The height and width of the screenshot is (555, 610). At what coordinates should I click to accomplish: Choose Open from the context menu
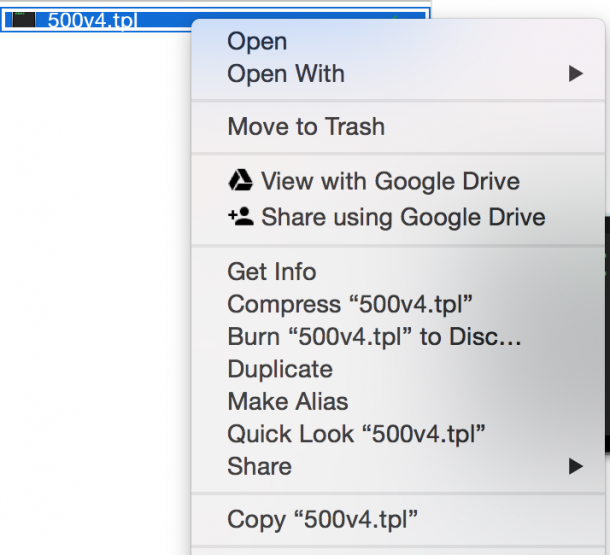[x=257, y=41]
